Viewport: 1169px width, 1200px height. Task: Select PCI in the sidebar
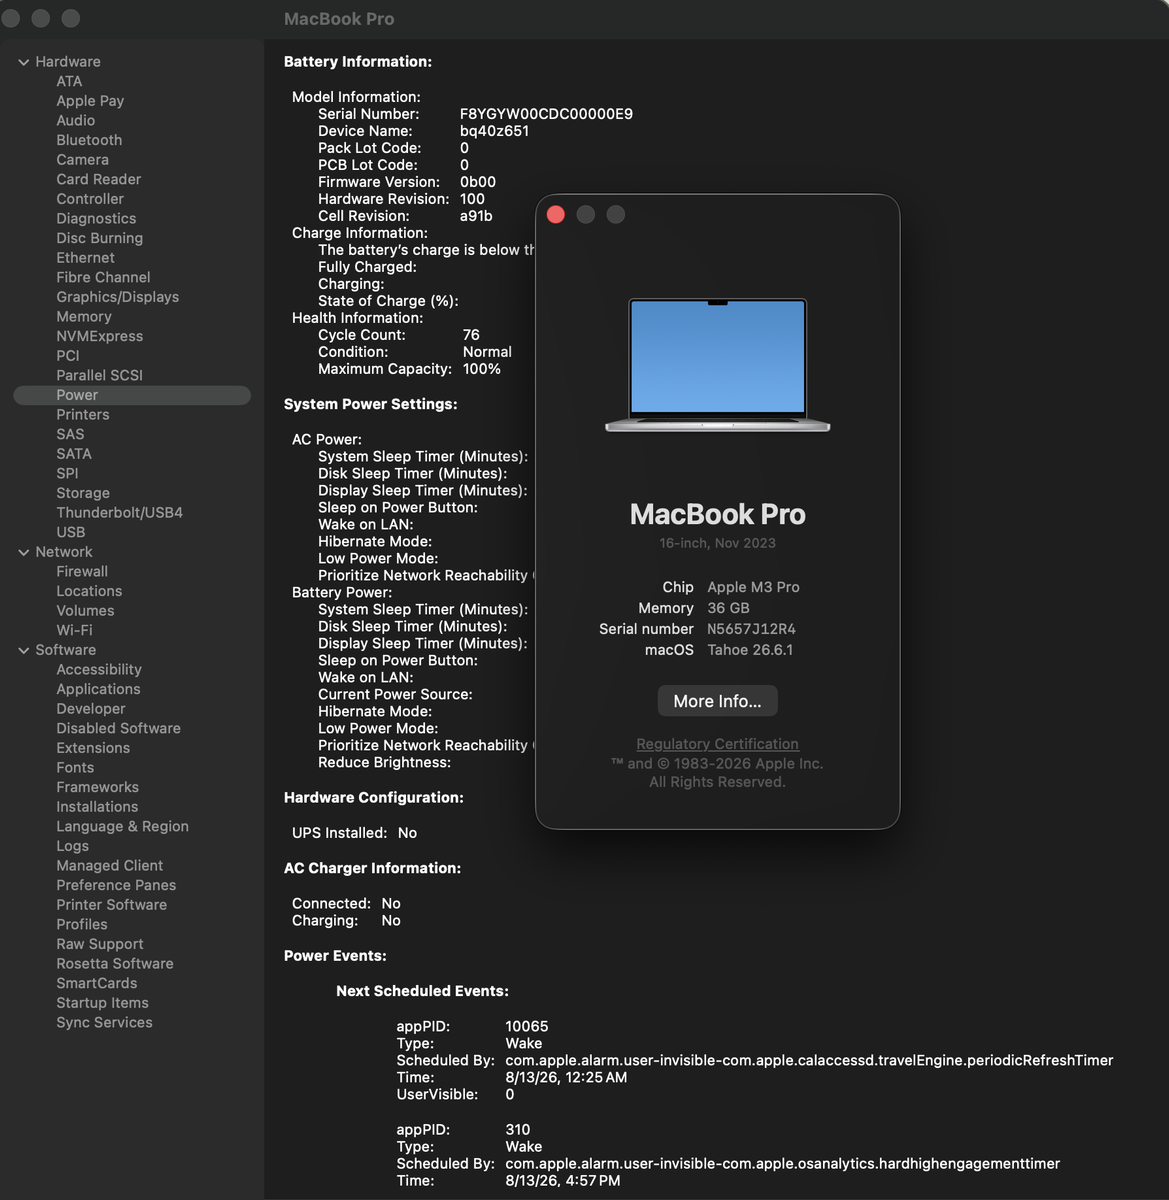click(x=67, y=356)
